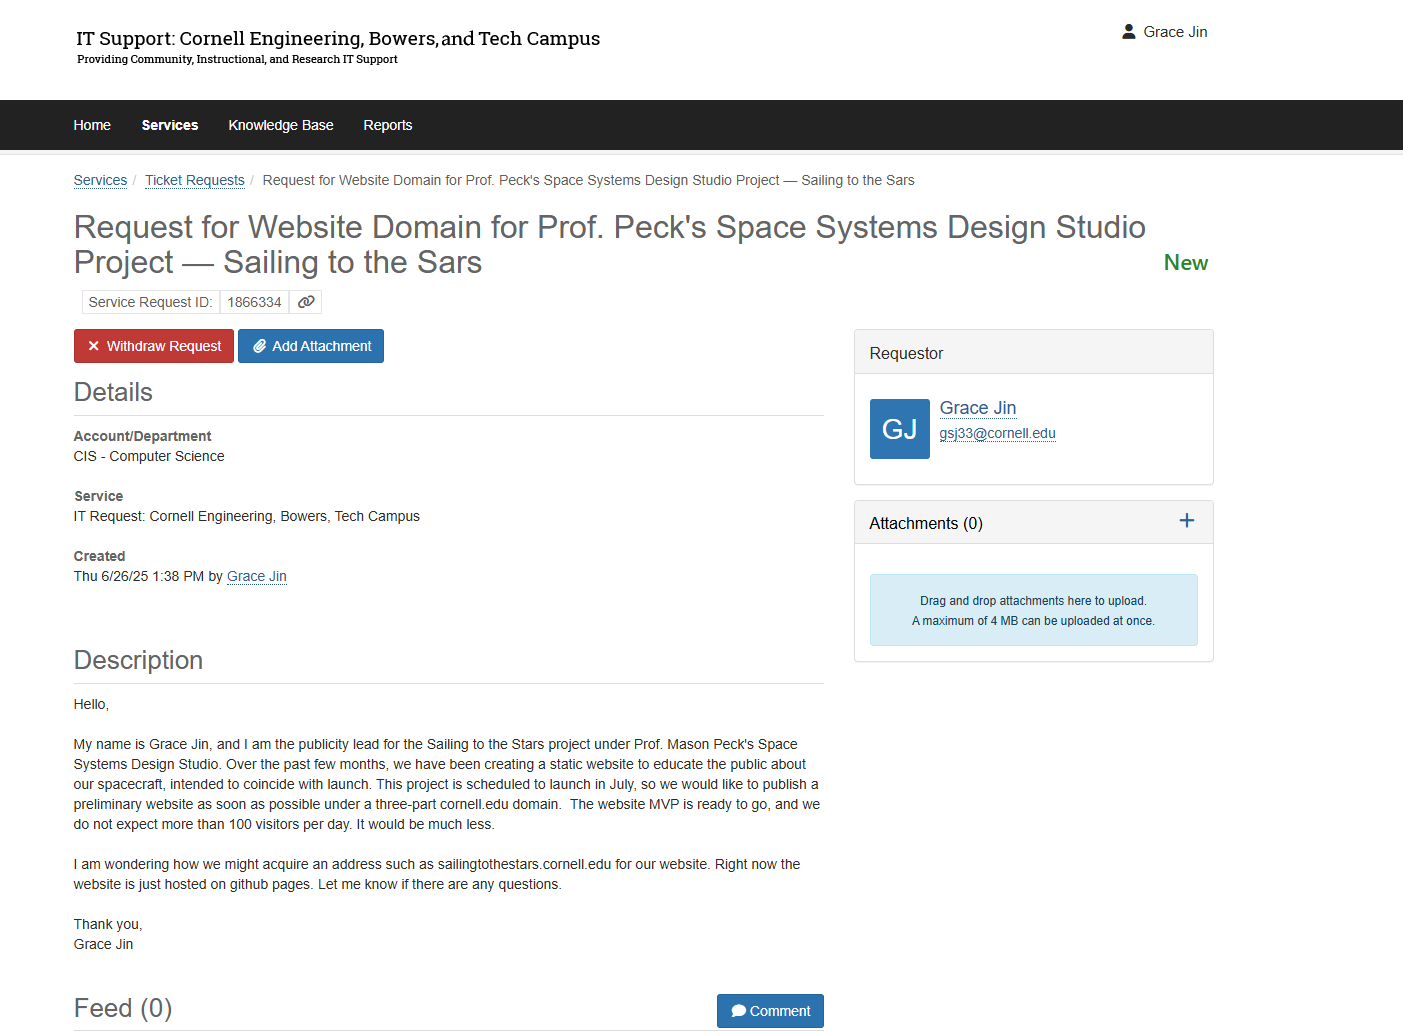Click the Add Attachment button

(311, 346)
